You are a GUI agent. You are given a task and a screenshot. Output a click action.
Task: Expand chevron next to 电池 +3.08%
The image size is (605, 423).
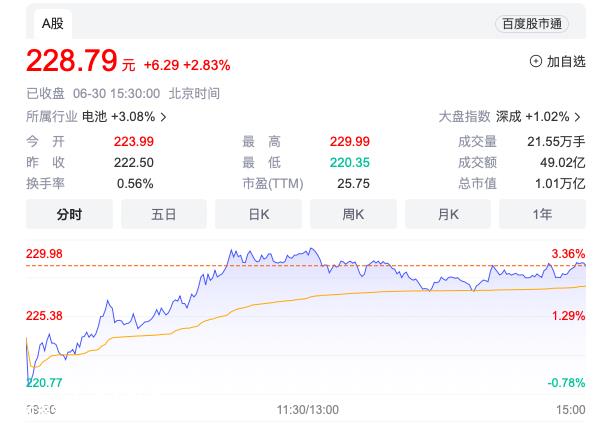click(x=164, y=117)
